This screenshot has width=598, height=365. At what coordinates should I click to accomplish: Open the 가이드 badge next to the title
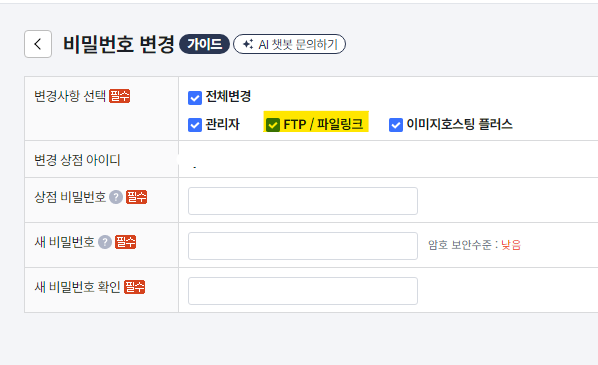(204, 44)
